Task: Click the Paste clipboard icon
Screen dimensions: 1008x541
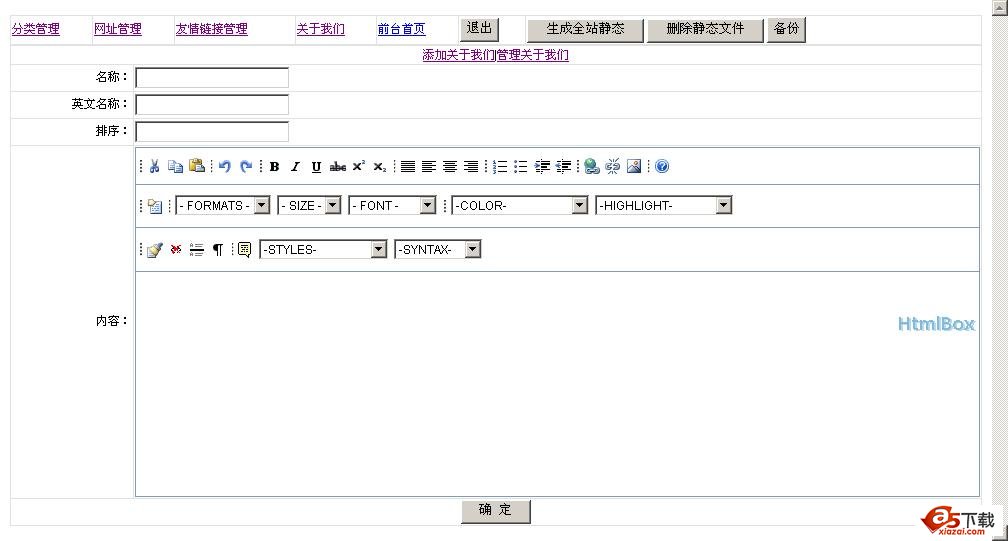Action: pos(197,167)
